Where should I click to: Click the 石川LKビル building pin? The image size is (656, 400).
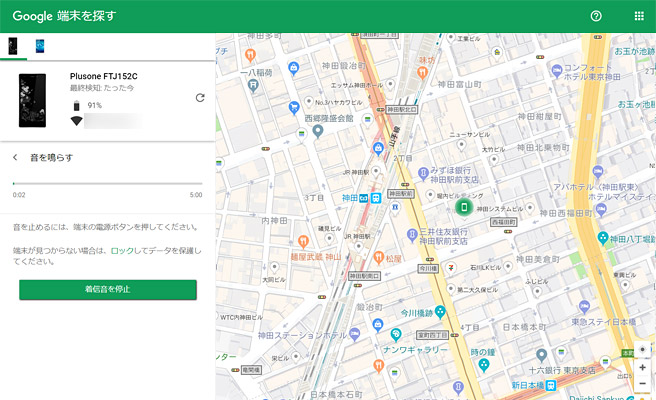point(507,266)
